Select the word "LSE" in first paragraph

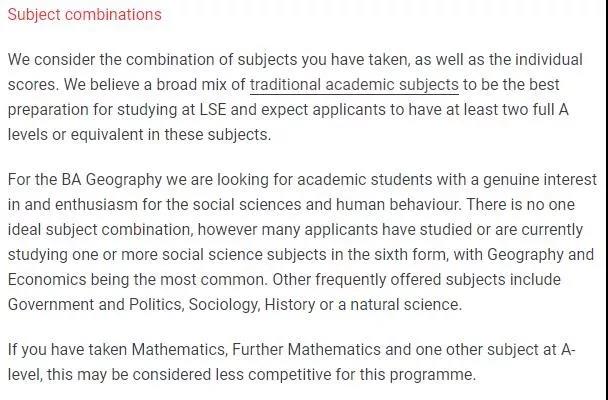pyautogui.click(x=212, y=110)
